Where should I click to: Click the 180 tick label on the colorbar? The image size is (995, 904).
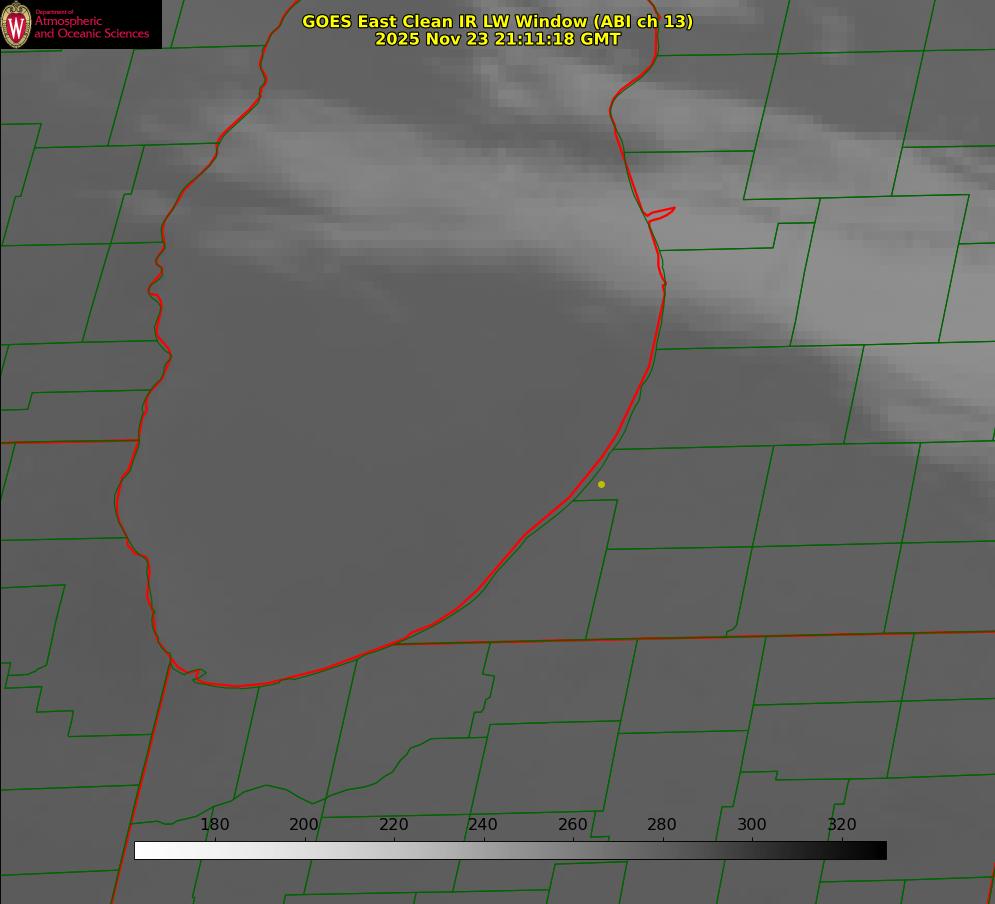215,825
